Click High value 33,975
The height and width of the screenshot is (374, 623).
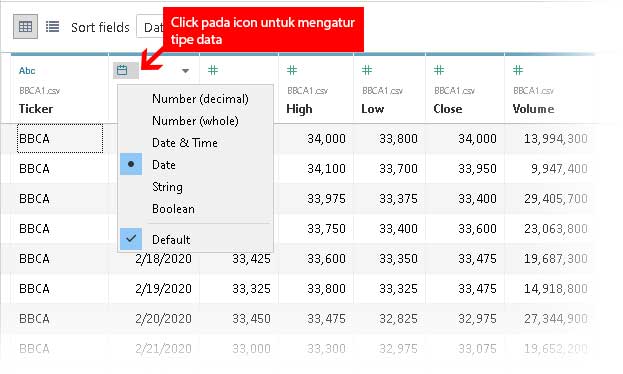coord(326,199)
